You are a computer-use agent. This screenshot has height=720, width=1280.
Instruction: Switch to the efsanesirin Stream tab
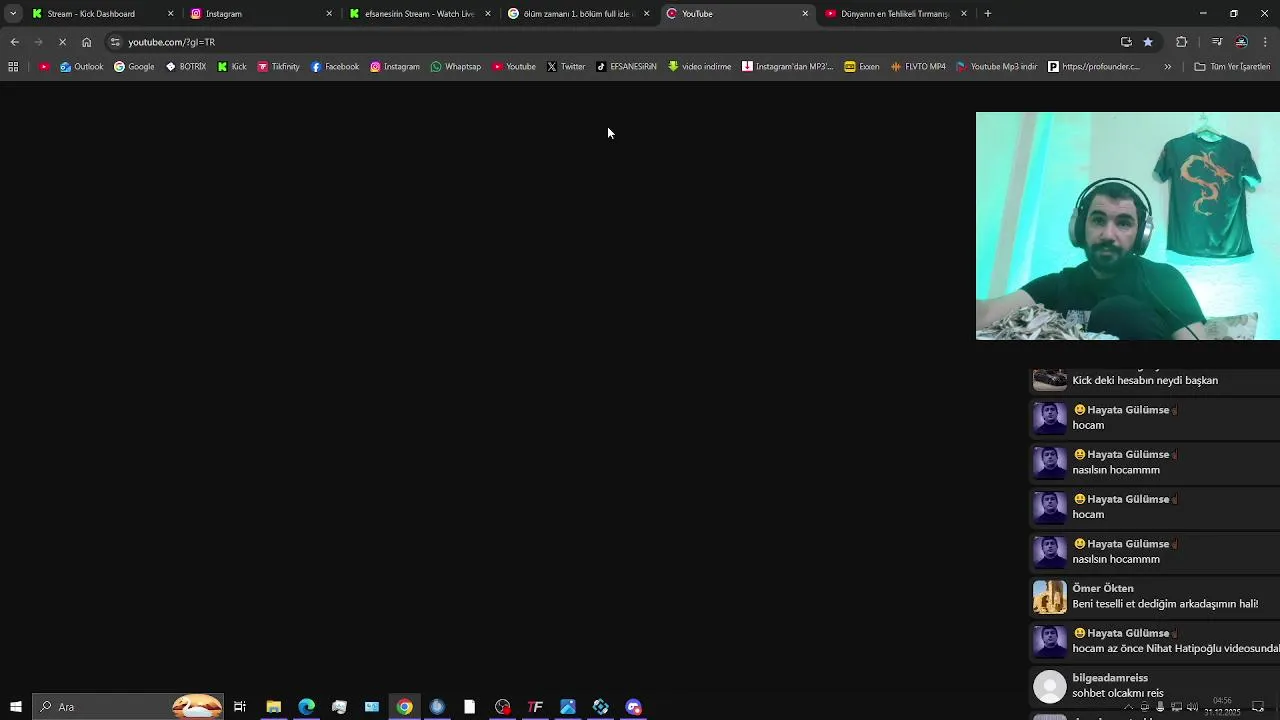point(420,14)
